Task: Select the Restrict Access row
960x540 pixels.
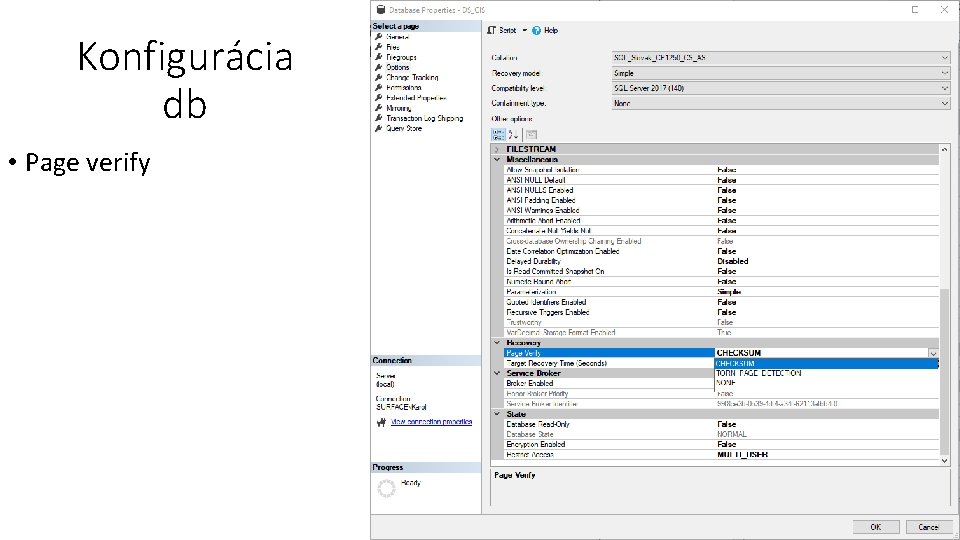Action: point(721,455)
